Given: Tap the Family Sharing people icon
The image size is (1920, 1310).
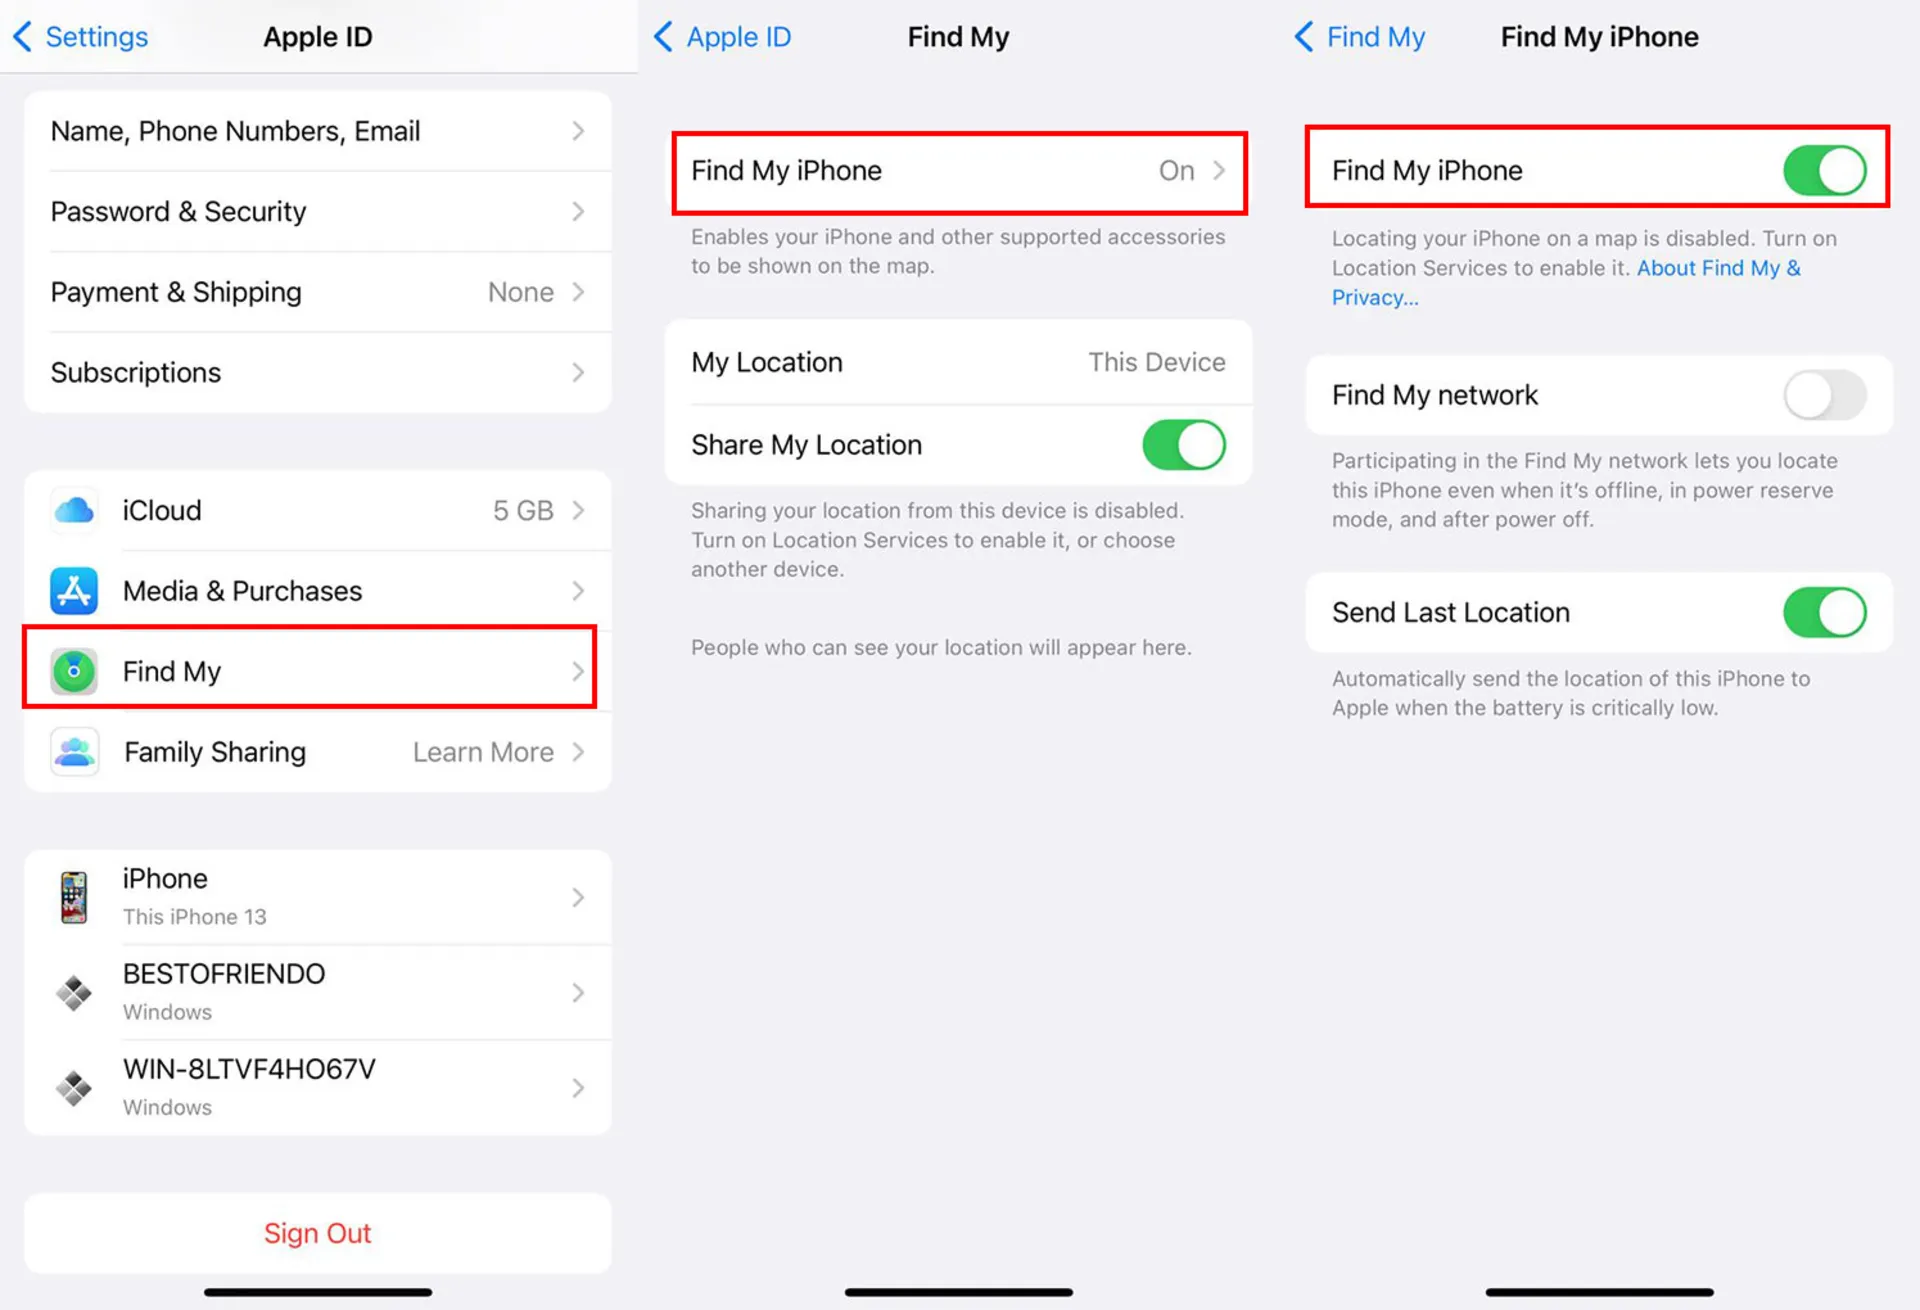Looking at the screenshot, I should pos(74,752).
